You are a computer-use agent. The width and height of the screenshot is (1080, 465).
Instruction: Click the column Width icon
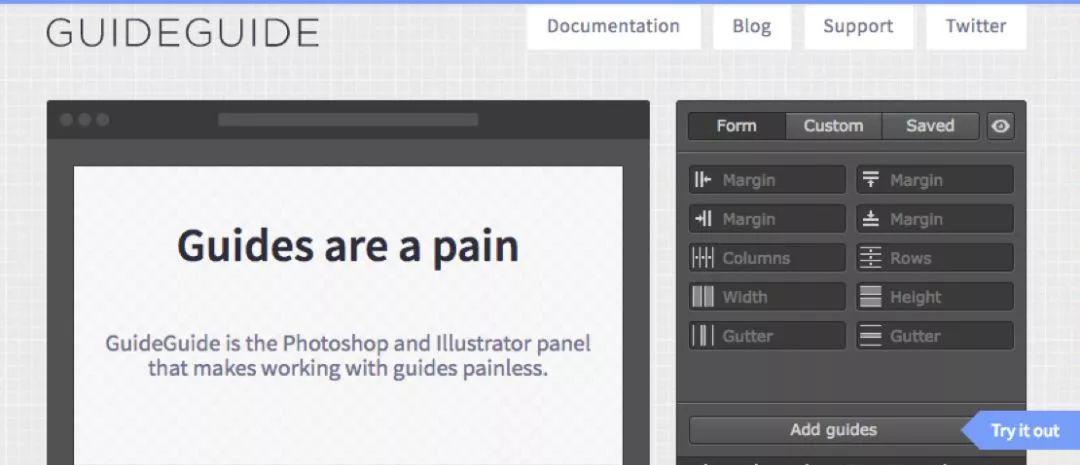coord(703,297)
